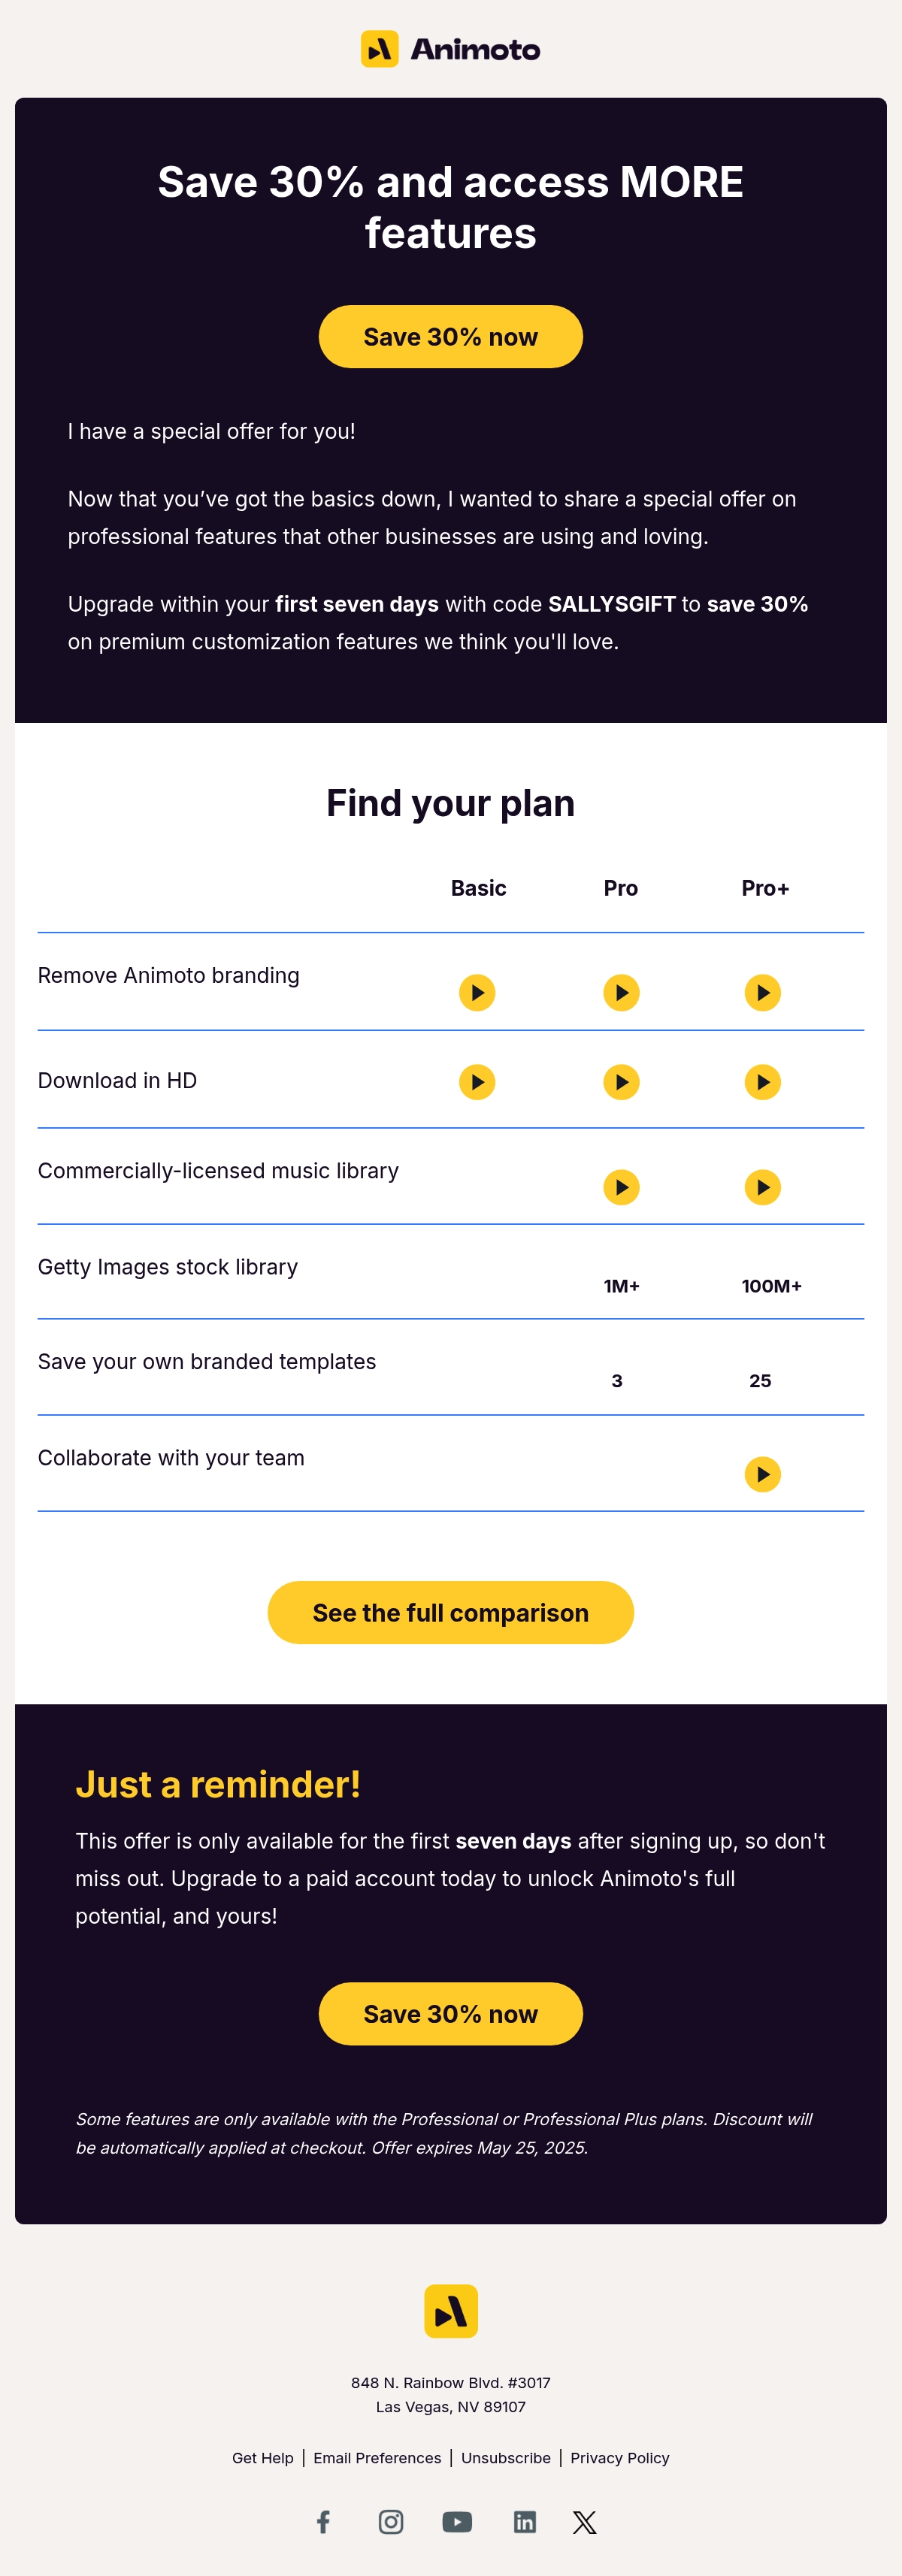The width and height of the screenshot is (902, 2576).
Task: Open the YouTube icon in the footer
Action: click(x=457, y=2521)
